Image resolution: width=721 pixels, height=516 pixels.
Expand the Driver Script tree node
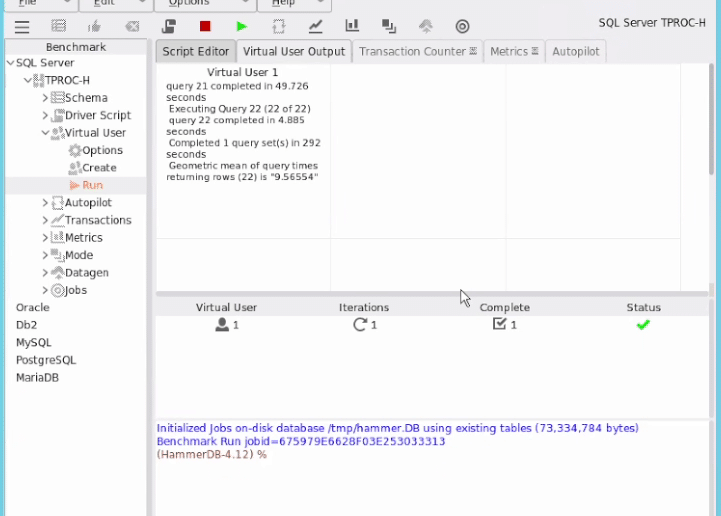45,115
